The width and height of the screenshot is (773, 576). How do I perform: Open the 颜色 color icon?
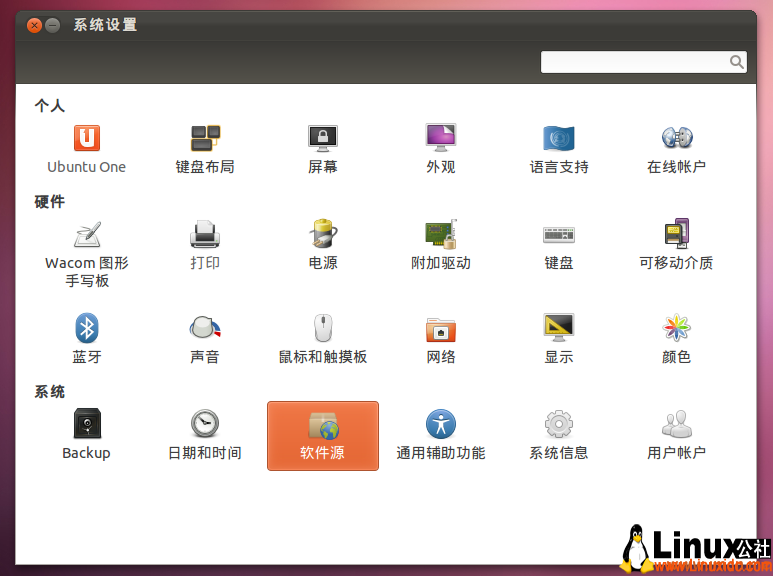coord(677,327)
